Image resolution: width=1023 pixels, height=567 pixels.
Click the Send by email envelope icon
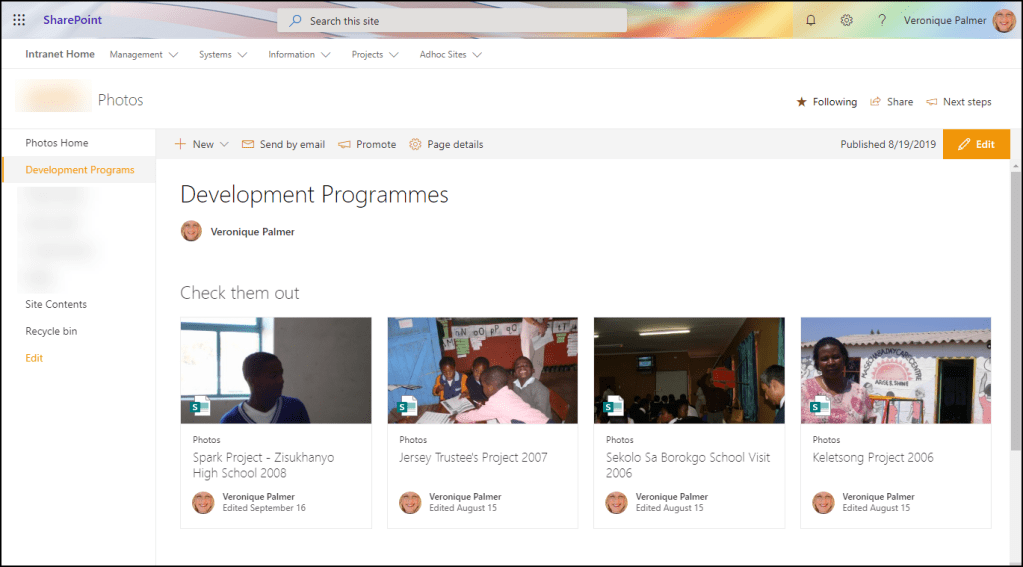click(x=248, y=144)
